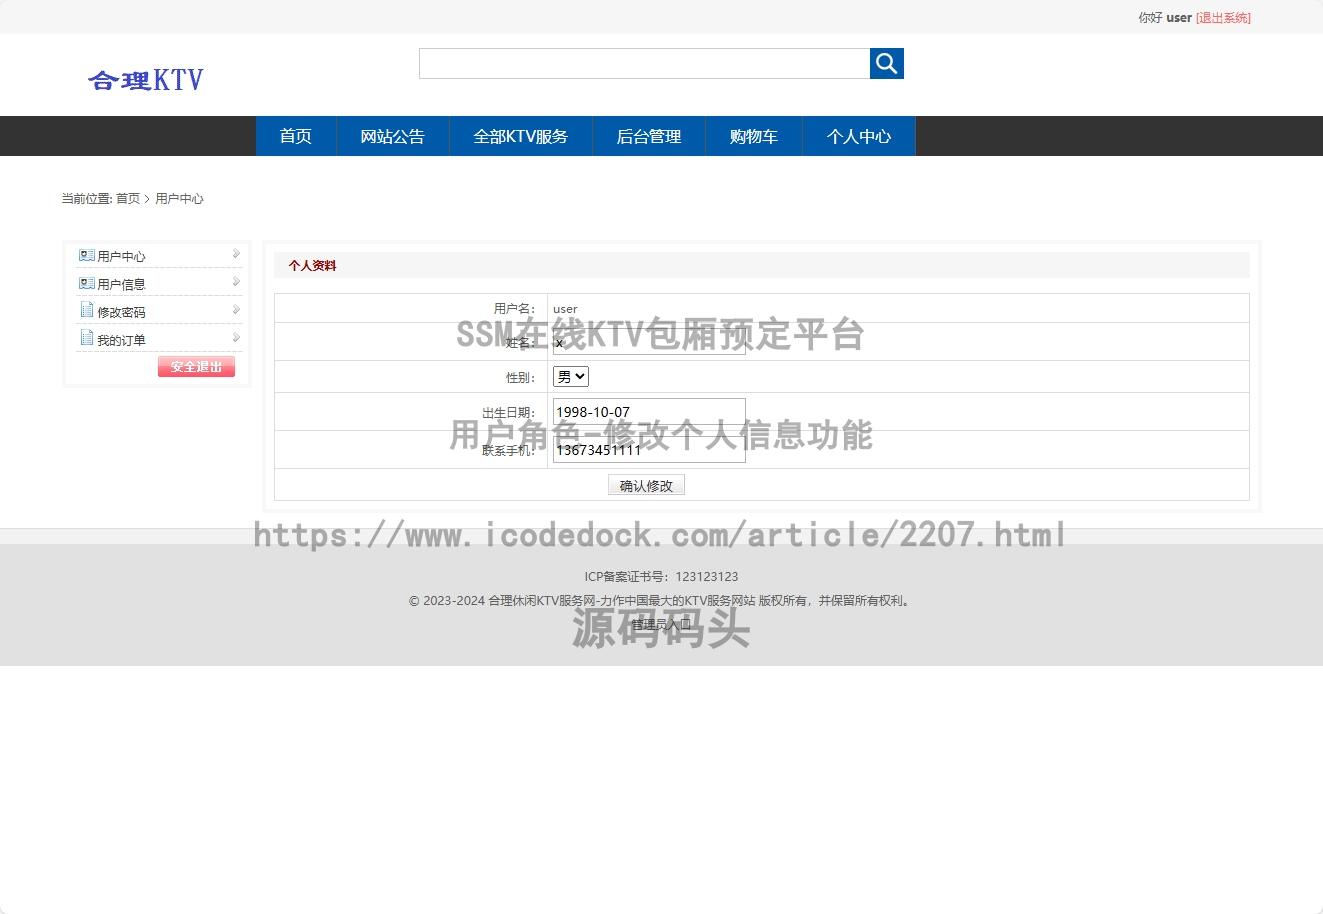Click the arrow at right of 修改密码 row
Viewport: 1323px width, 914px height.
236,310
